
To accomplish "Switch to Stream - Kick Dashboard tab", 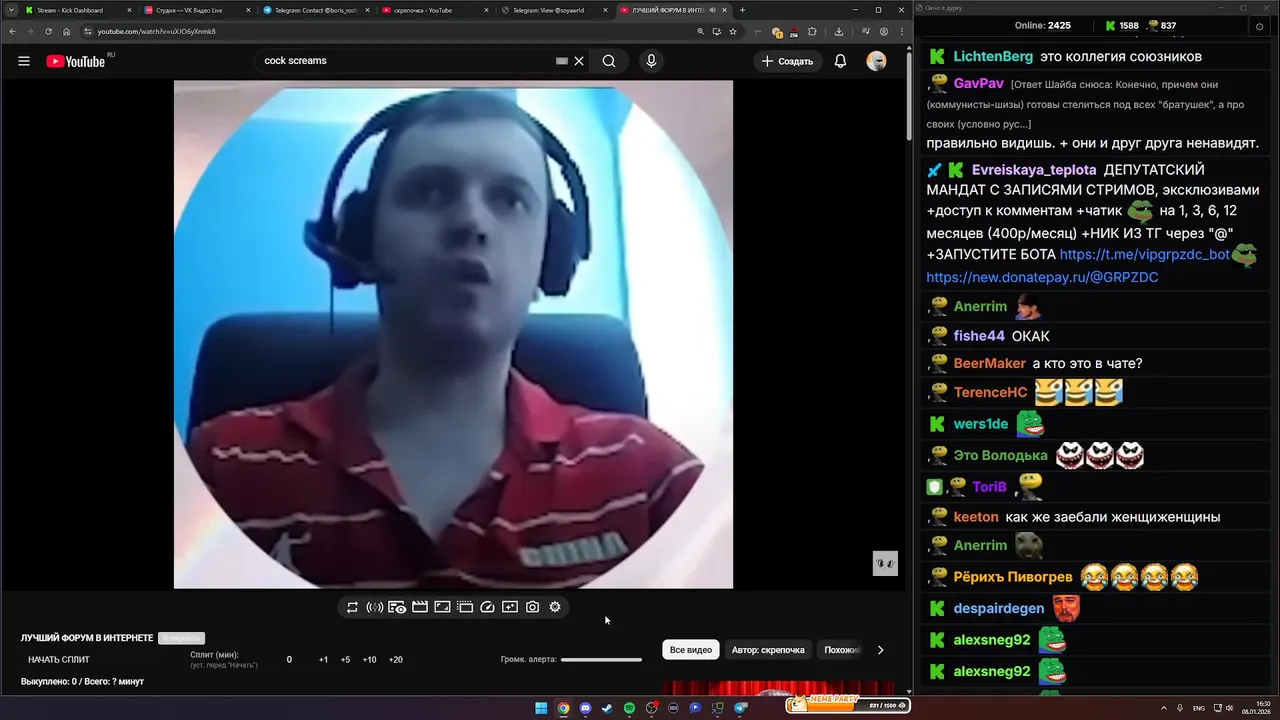I will pyautogui.click(x=76, y=10).
